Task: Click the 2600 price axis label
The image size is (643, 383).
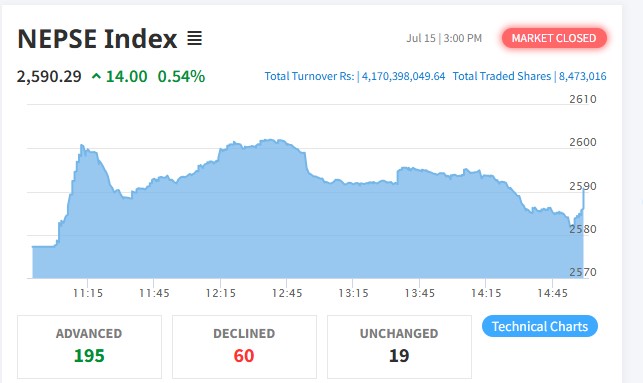Action: (583, 142)
